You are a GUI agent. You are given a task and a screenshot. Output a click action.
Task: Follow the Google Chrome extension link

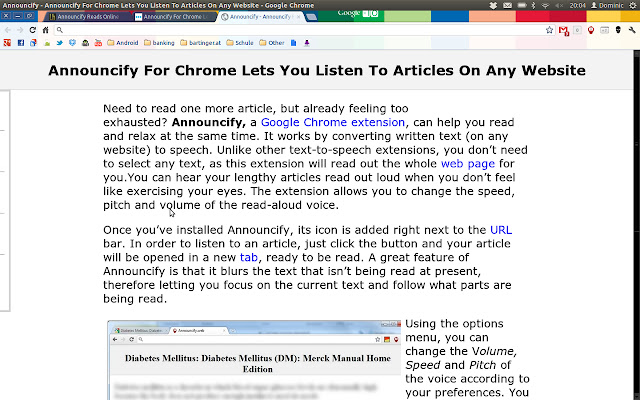click(x=333, y=122)
